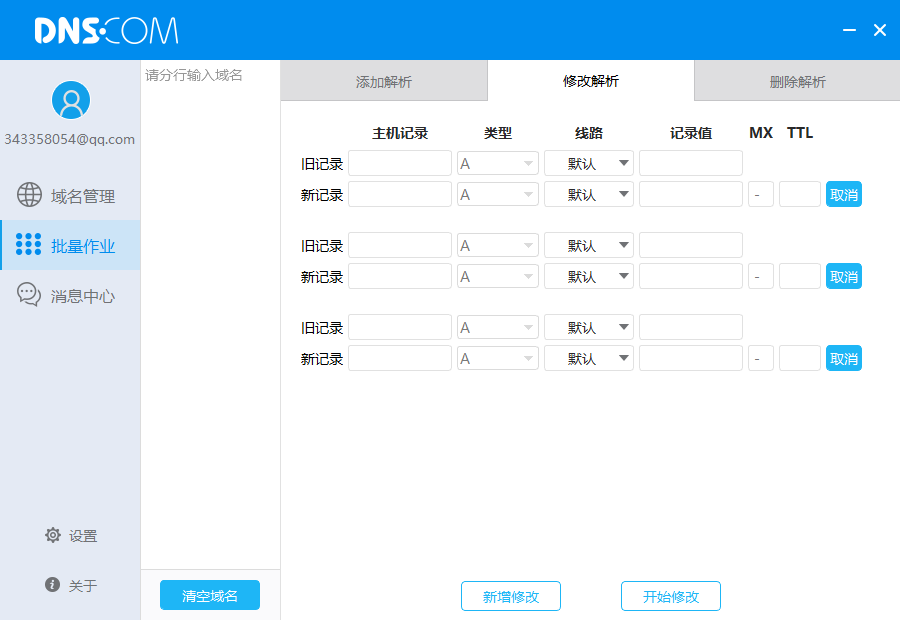Click the user avatar icon

(71, 100)
